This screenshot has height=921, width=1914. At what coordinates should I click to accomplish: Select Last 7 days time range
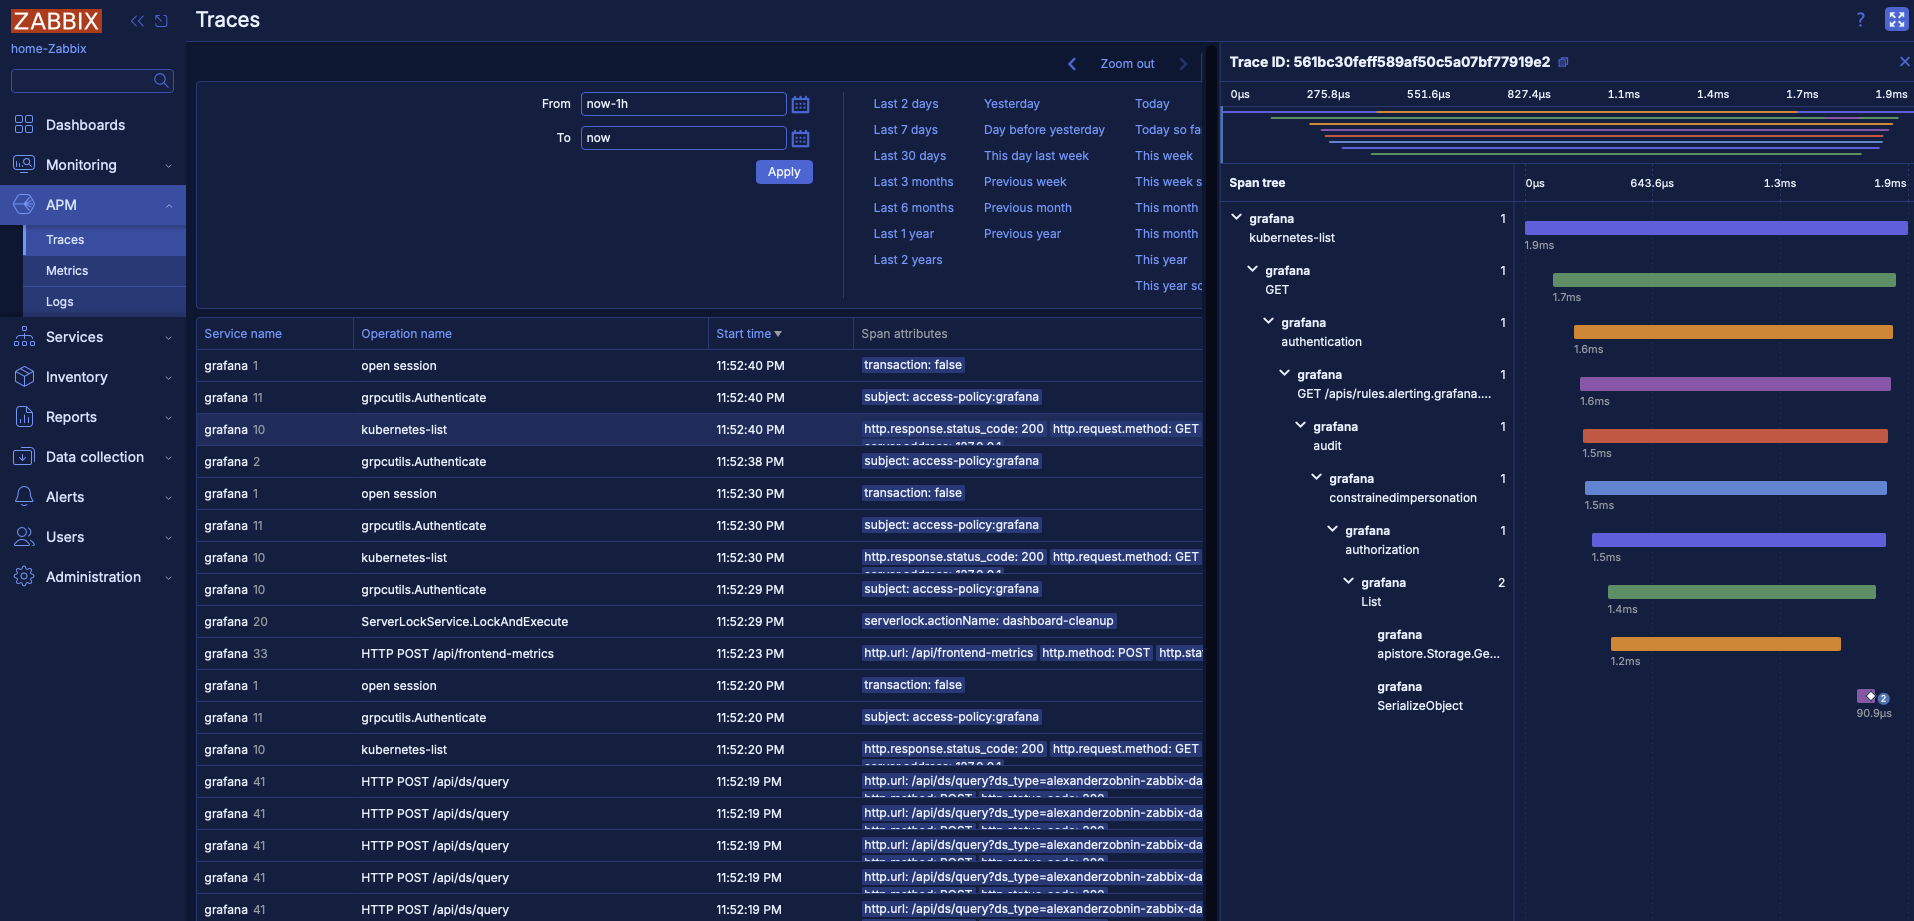point(905,130)
